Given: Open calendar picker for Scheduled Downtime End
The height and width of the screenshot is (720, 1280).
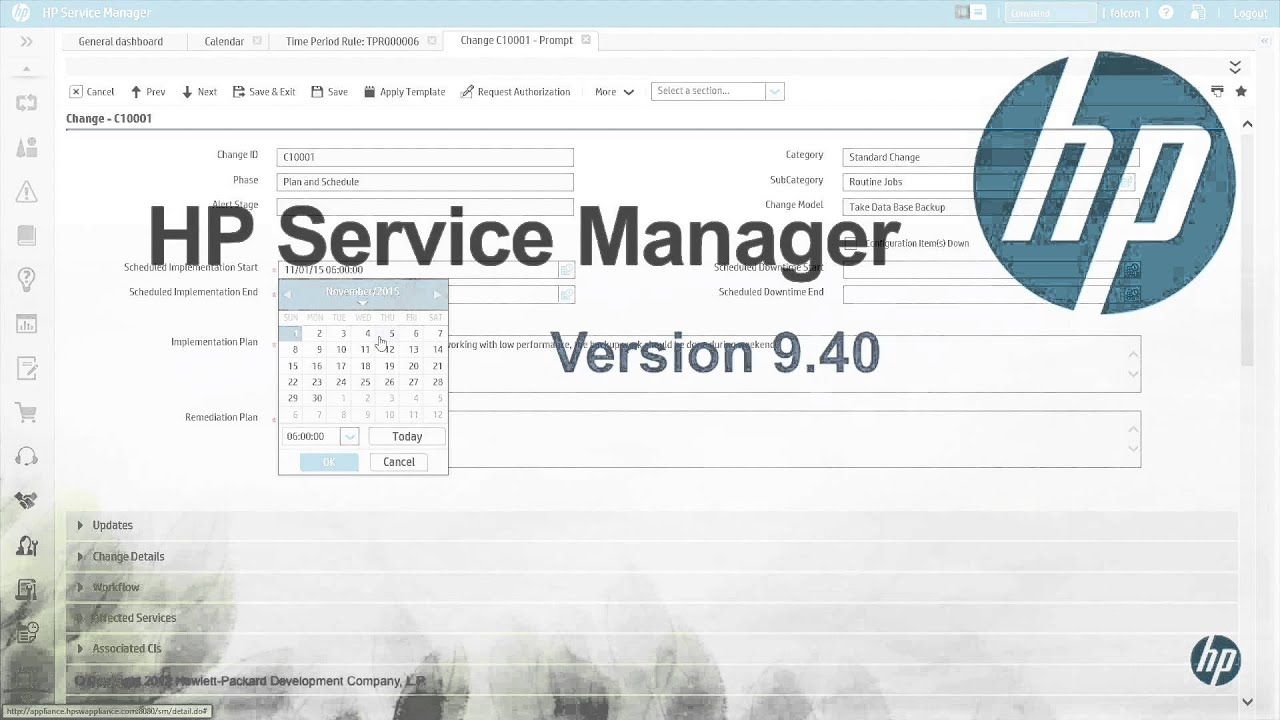Looking at the screenshot, I should click(1132, 294).
